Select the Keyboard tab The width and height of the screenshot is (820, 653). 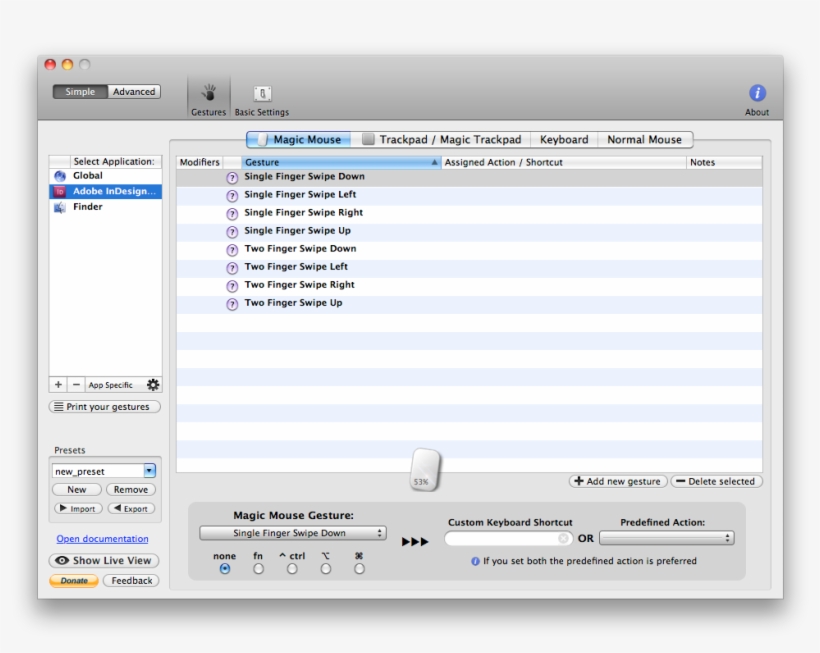point(564,140)
